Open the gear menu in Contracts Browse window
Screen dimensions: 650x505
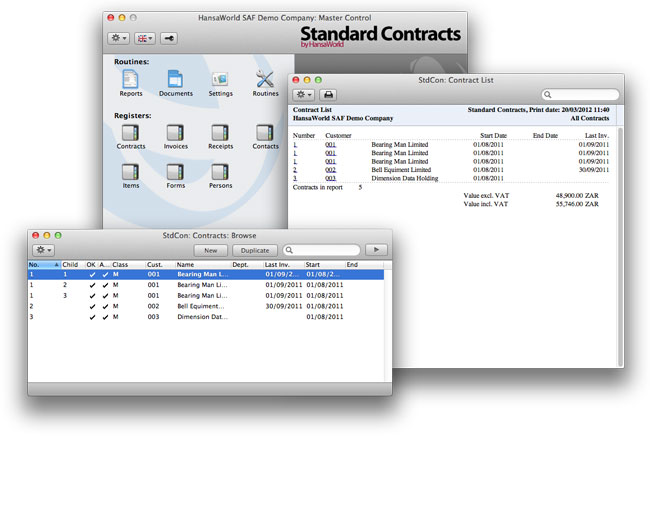point(43,250)
